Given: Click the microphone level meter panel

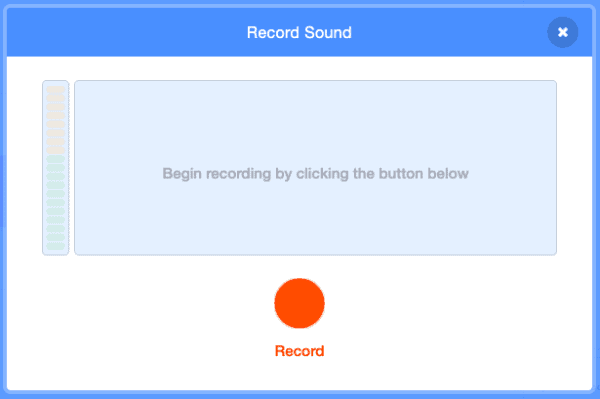Looking at the screenshot, I should click(x=55, y=168).
